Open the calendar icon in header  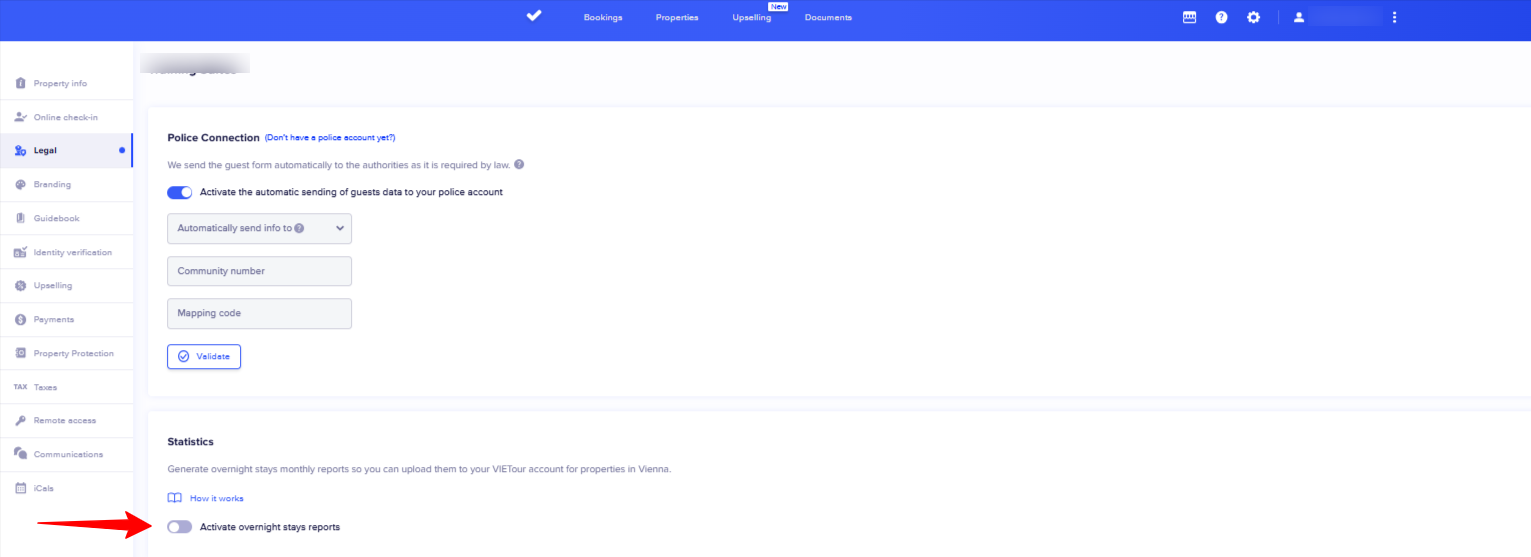[1189, 17]
